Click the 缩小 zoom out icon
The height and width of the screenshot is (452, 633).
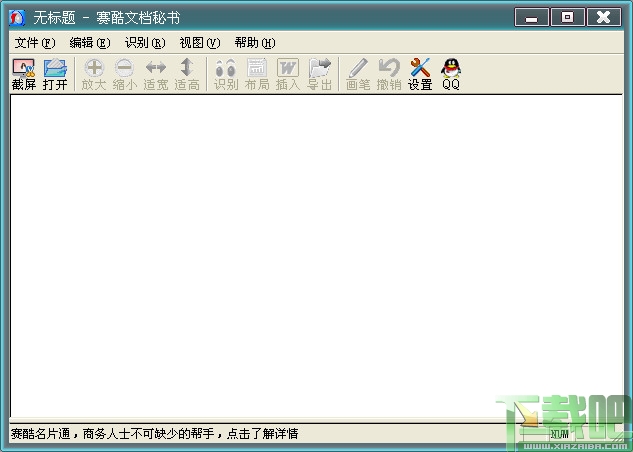click(x=125, y=74)
